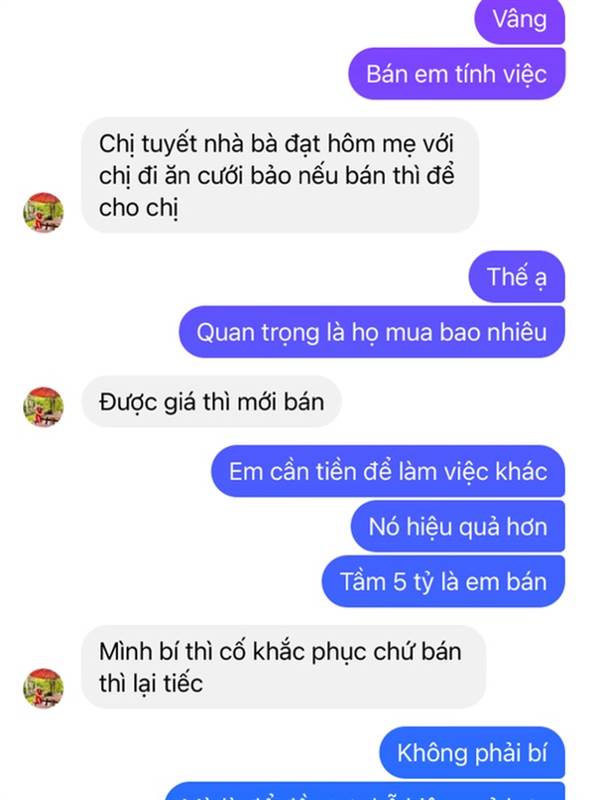Screen dimensions: 600x800
Task: Select the 'Thế ạ' sent message
Action: pos(517,277)
